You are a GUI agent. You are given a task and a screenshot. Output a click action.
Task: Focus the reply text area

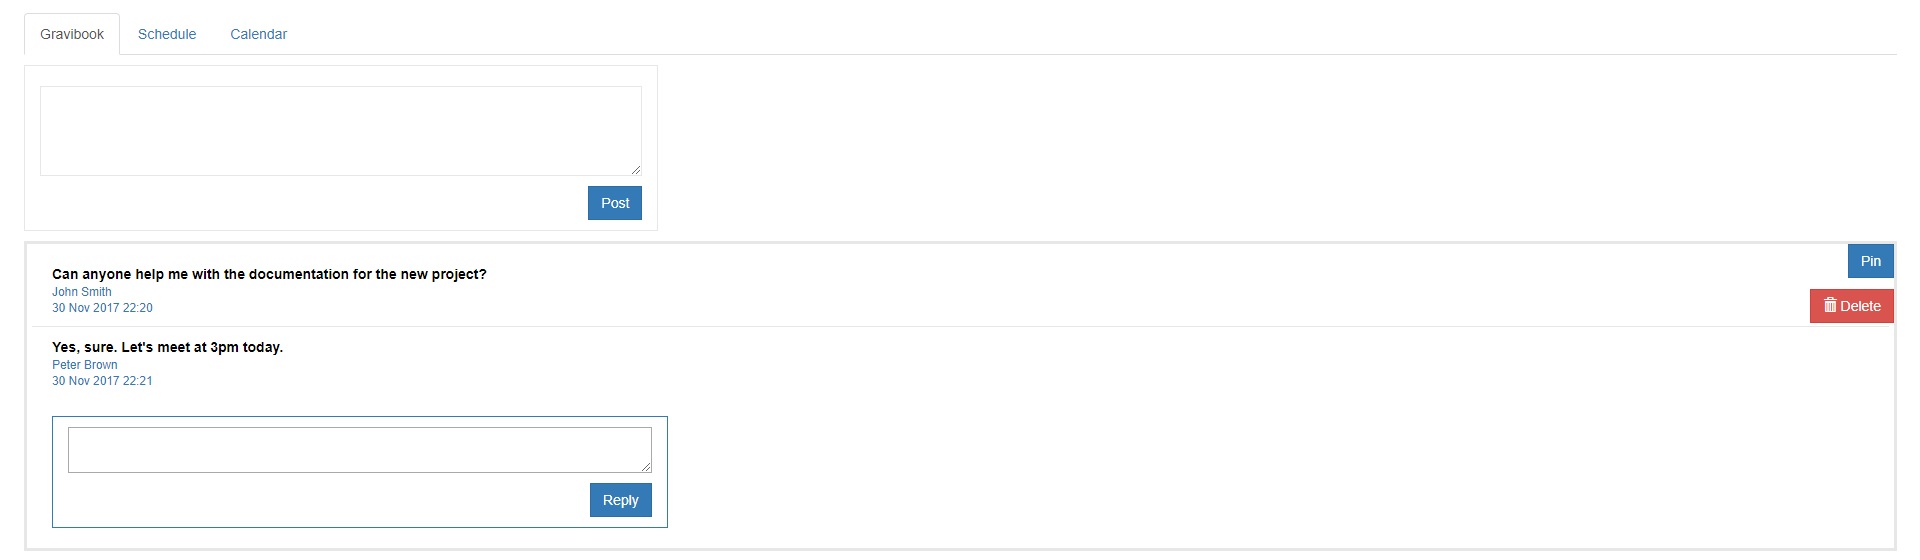pos(359,449)
